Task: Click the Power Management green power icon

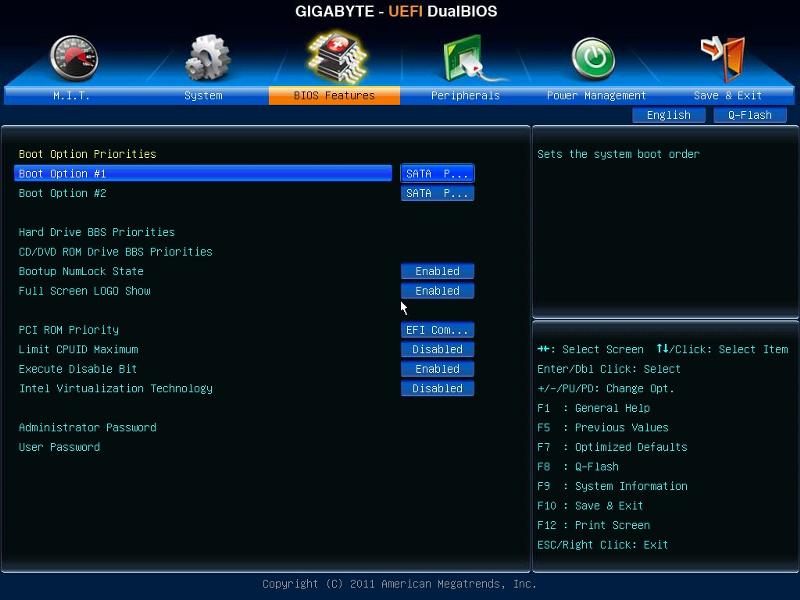Action: pyautogui.click(x=593, y=59)
